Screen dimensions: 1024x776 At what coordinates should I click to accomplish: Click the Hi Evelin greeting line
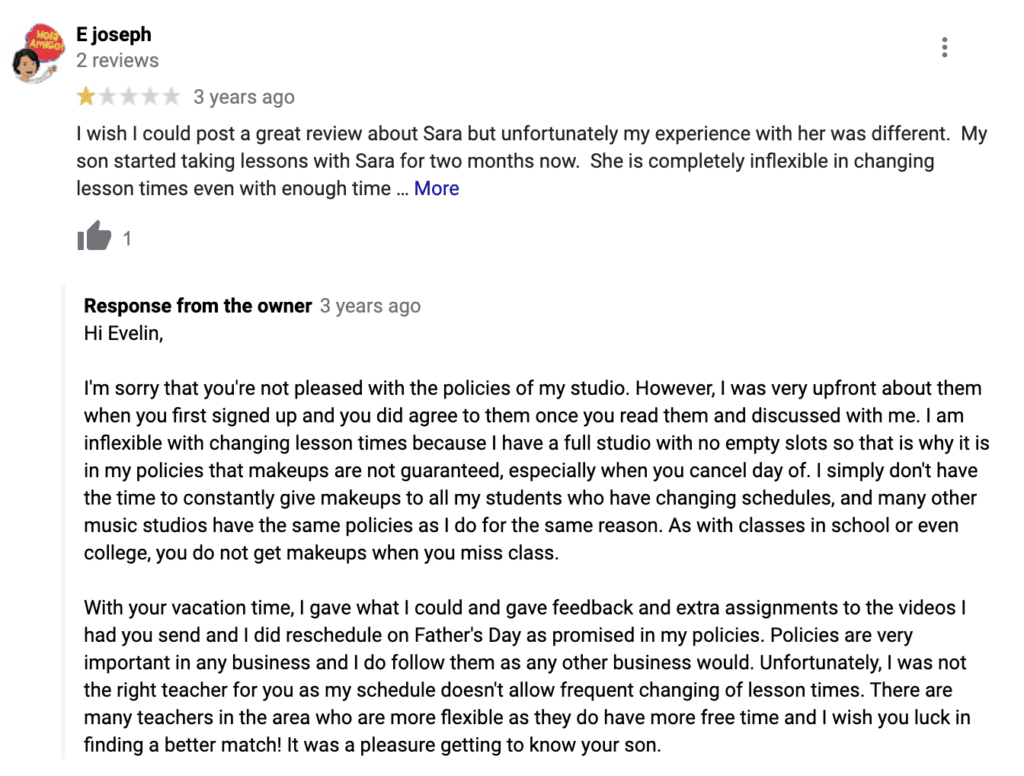click(123, 333)
